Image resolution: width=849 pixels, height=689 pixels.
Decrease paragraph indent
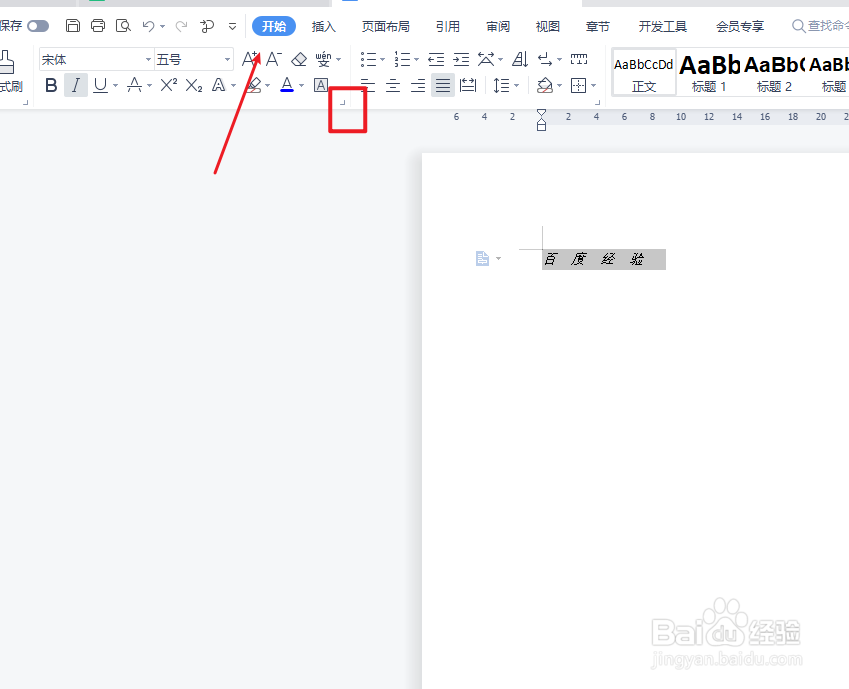click(436, 59)
